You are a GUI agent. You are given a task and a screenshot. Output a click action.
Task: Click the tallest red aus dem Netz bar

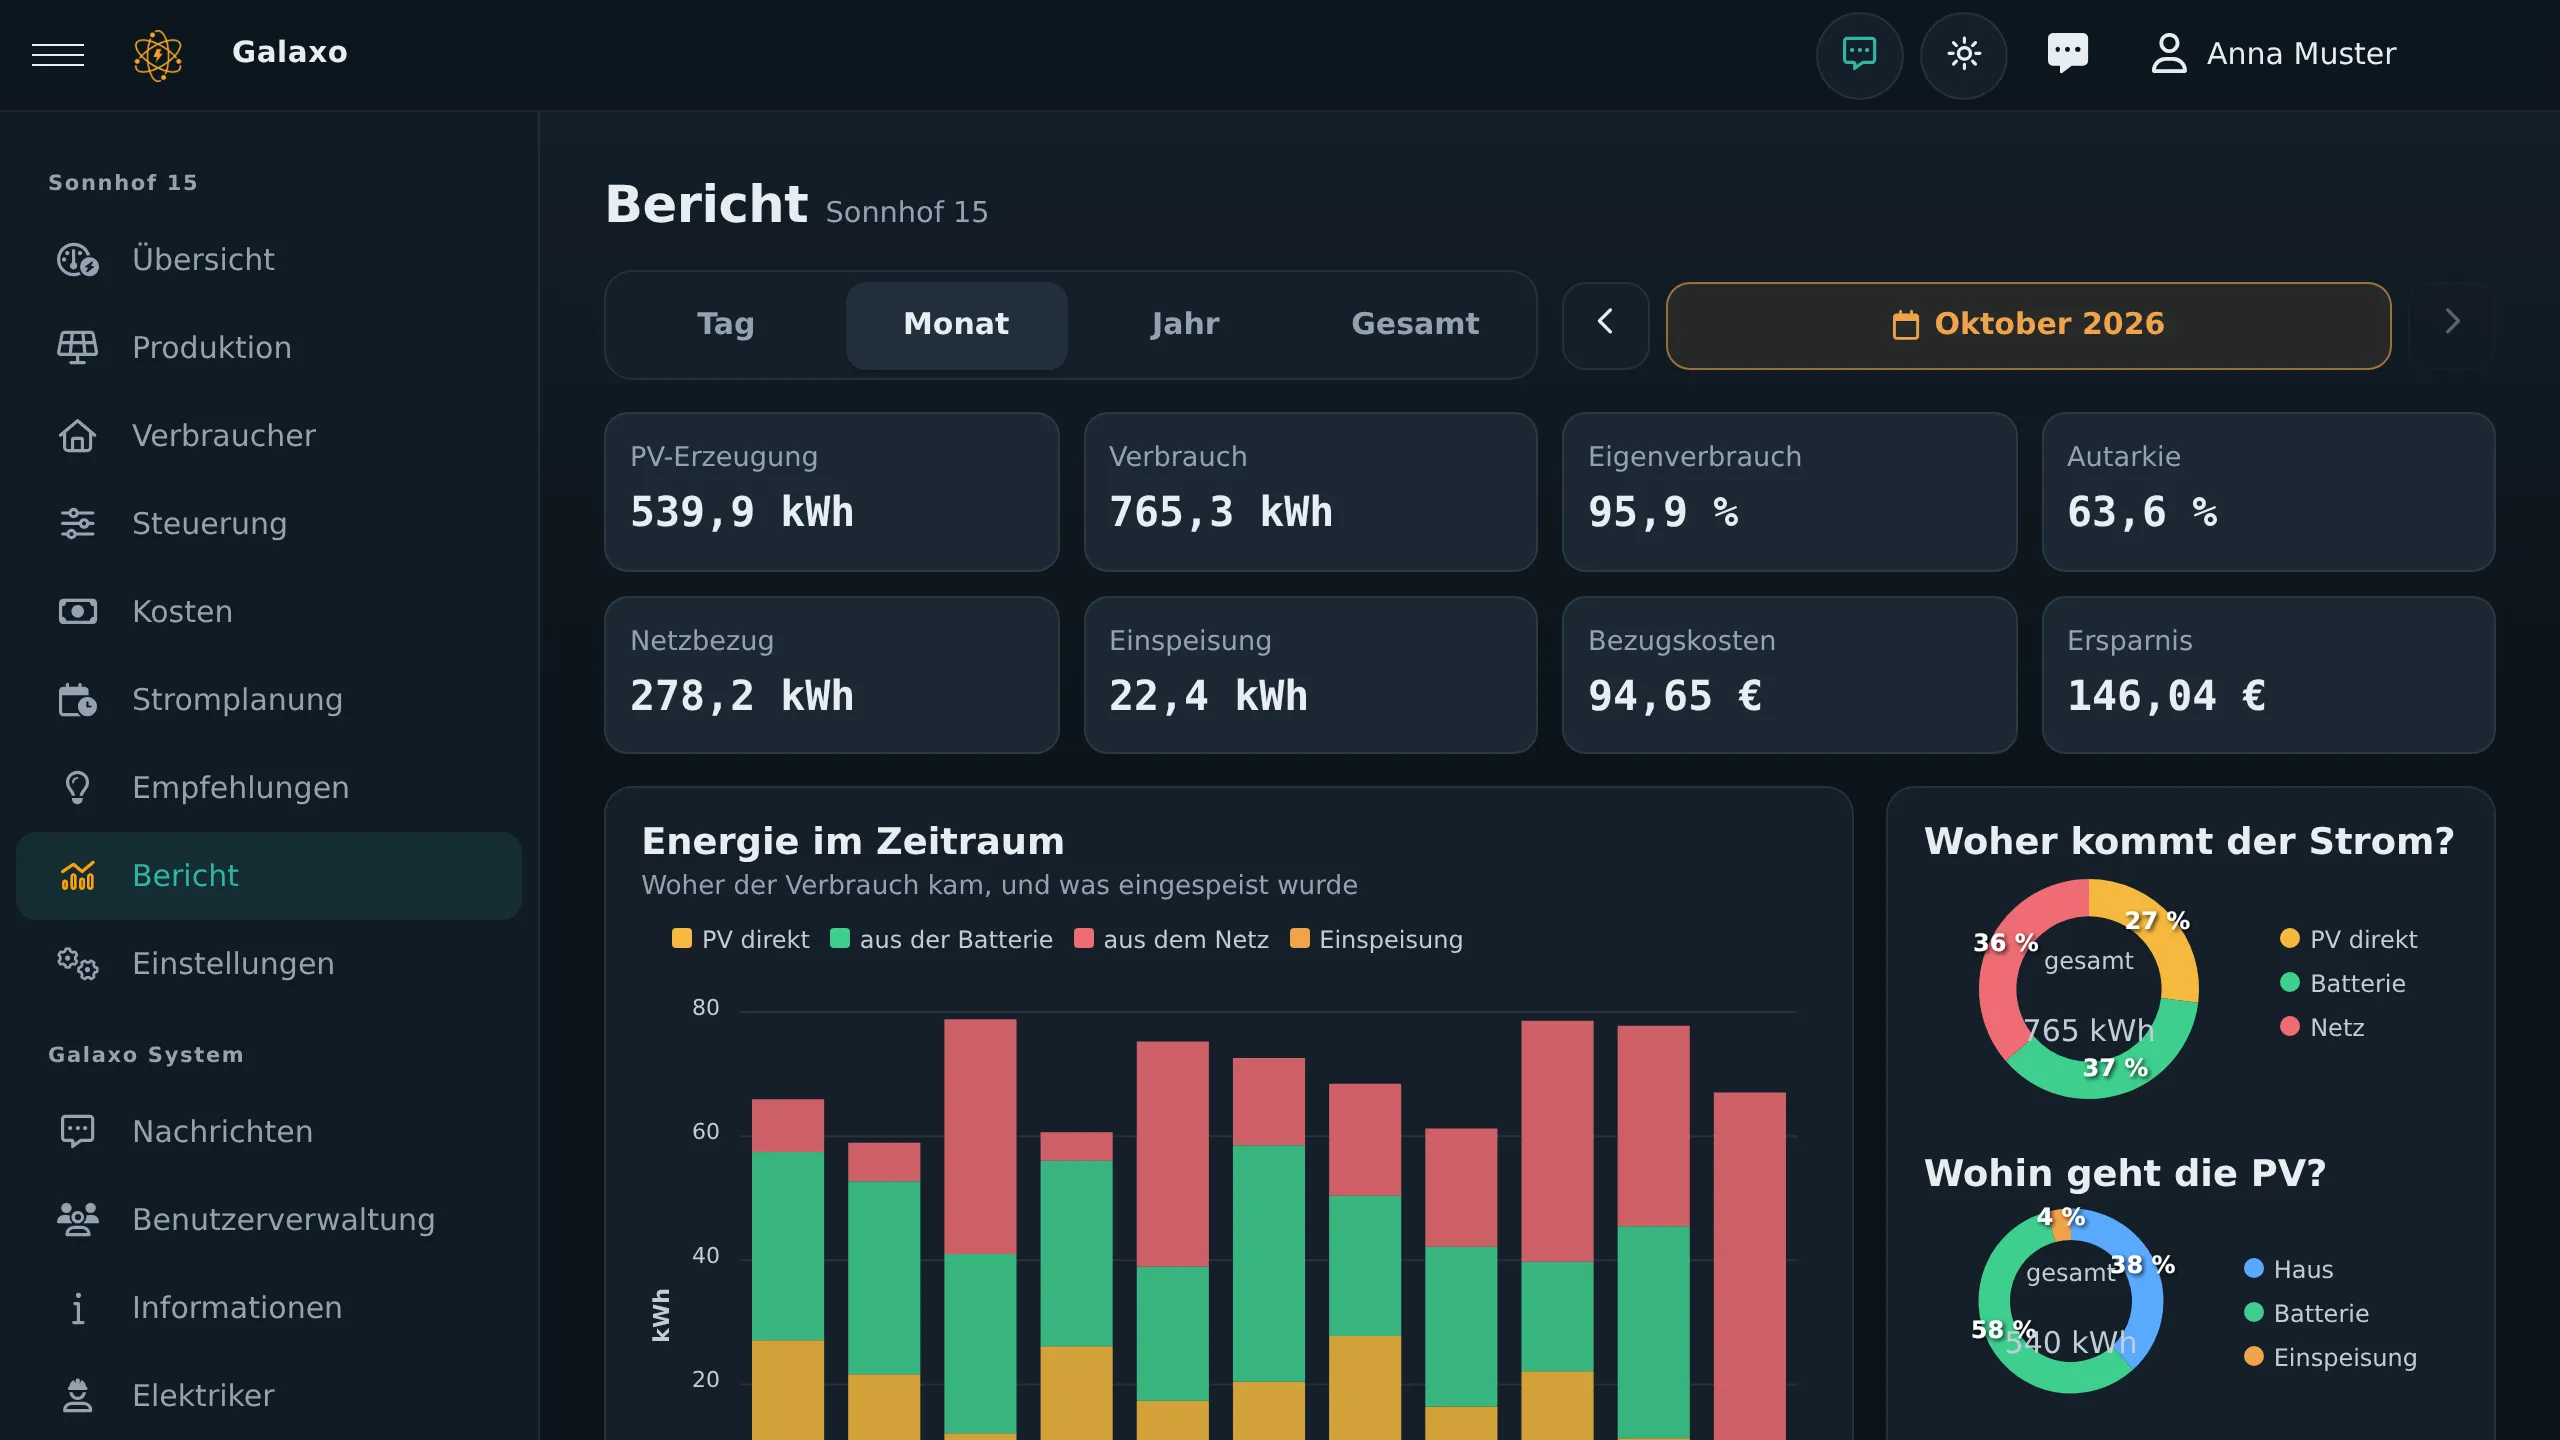[x=1749, y=1265]
